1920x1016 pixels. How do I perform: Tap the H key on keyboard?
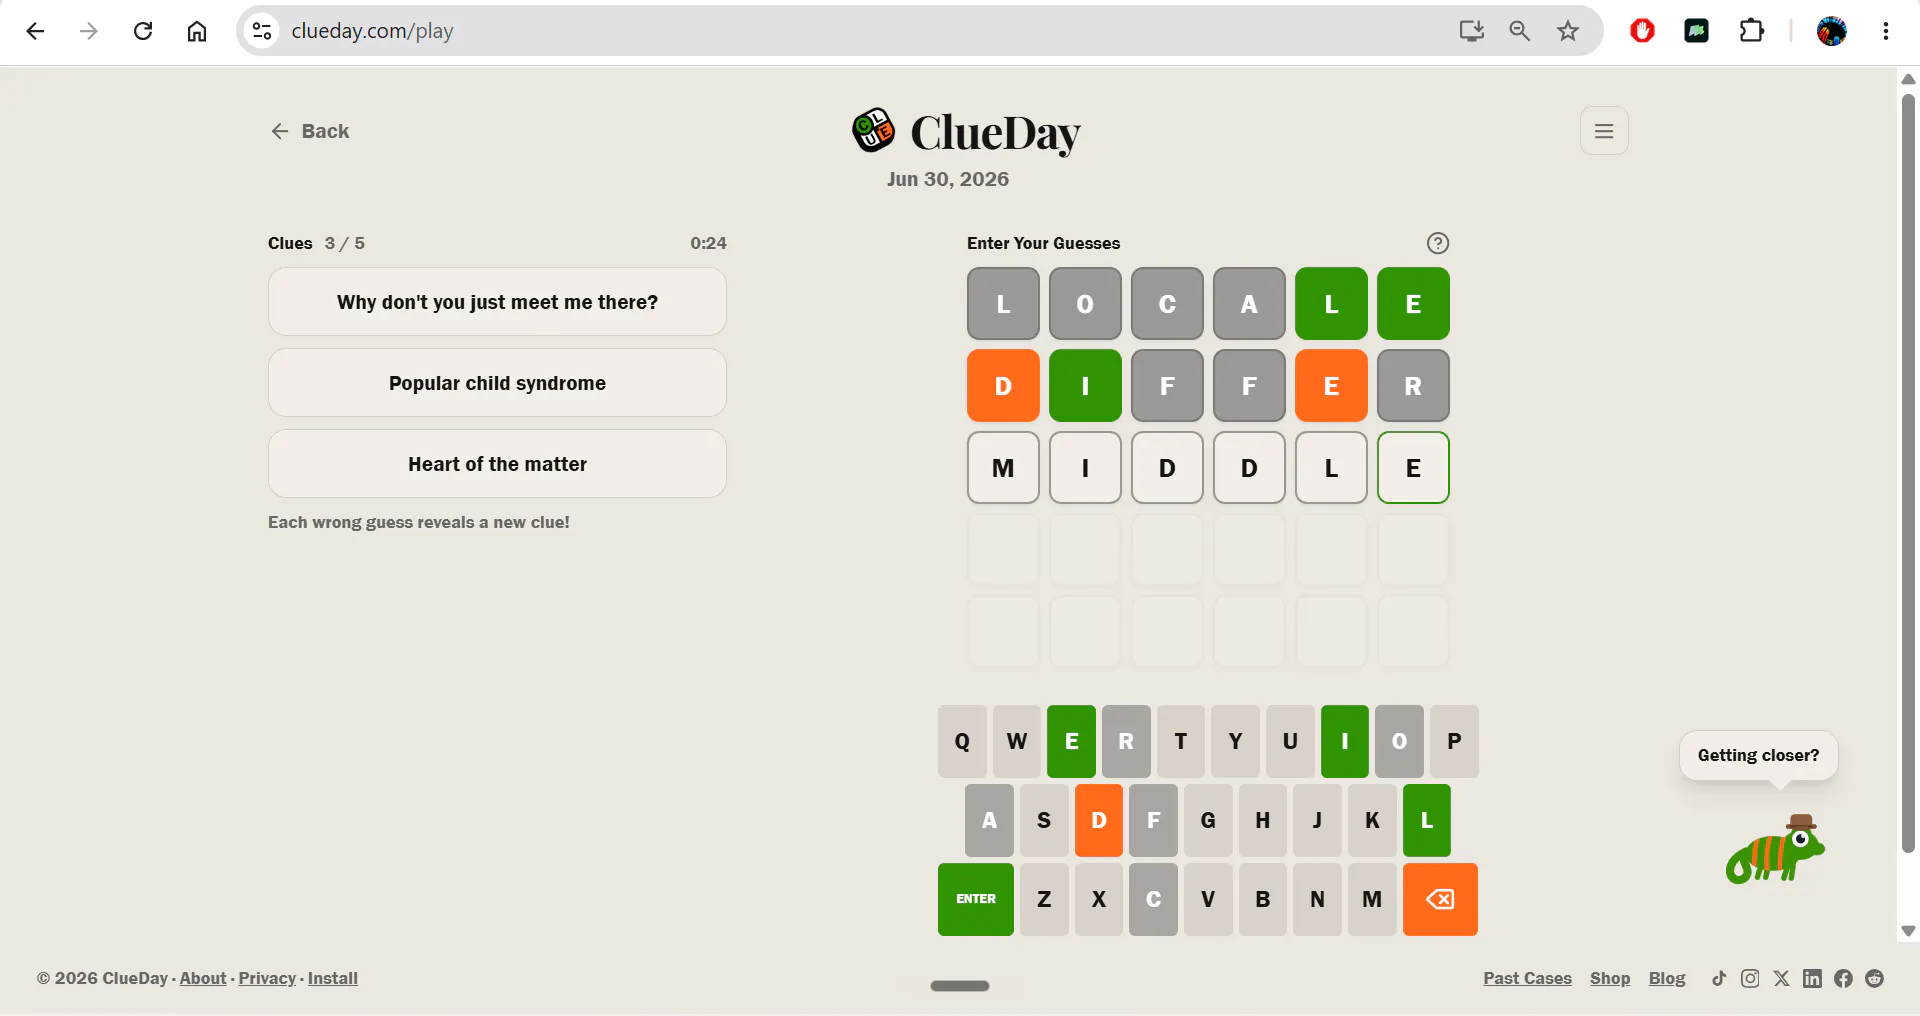[x=1263, y=820]
